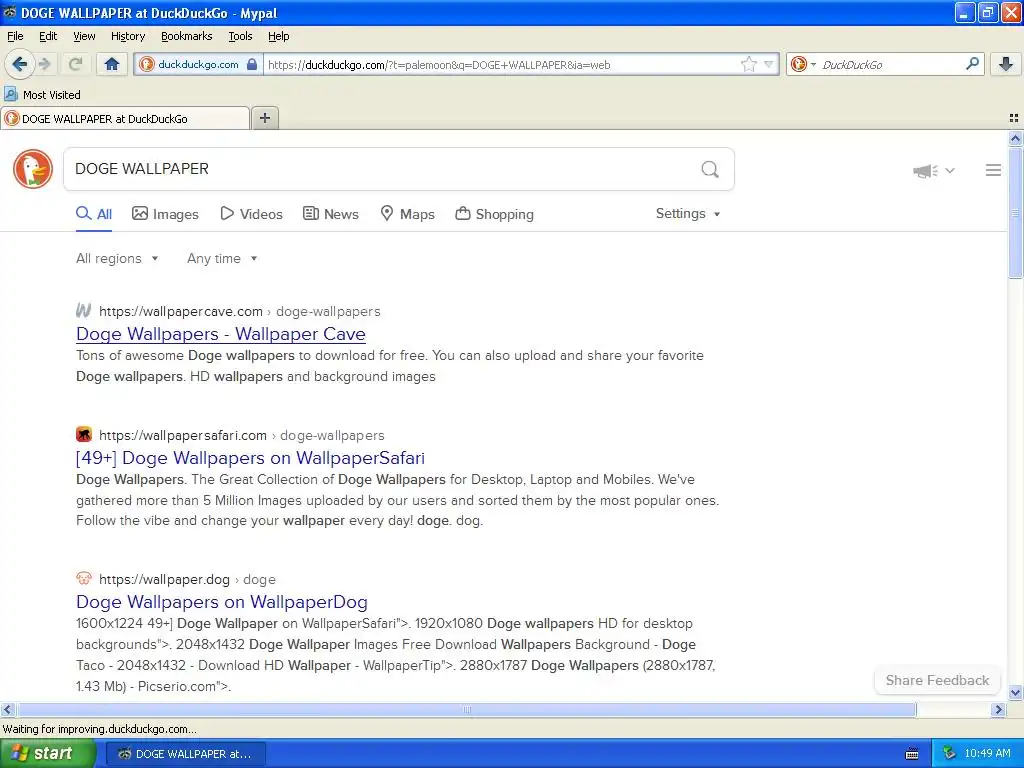Submit search with the magnifier icon
The image size is (1024, 768).
tap(710, 169)
